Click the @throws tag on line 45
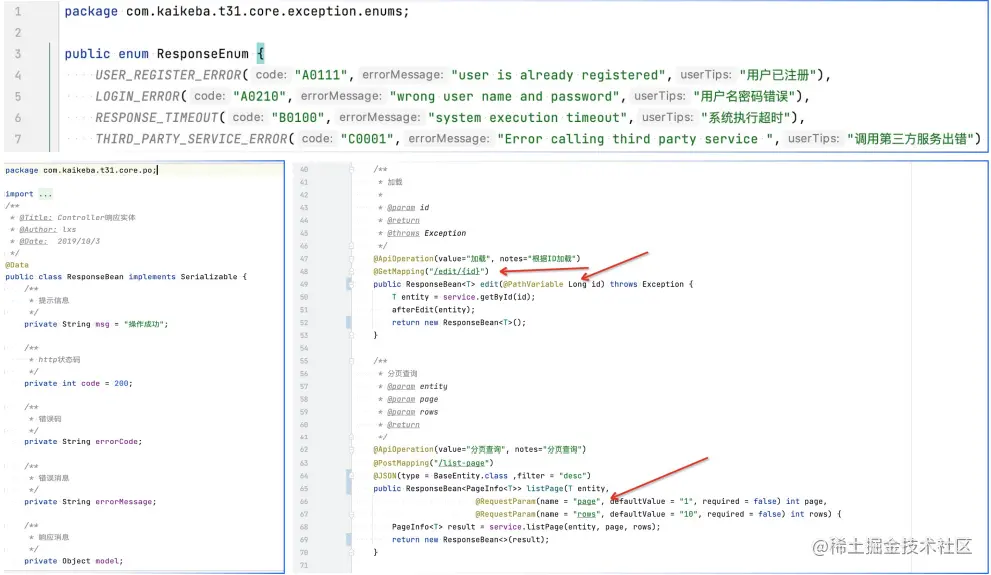Viewport: 991px width, 575px height. click(403, 233)
